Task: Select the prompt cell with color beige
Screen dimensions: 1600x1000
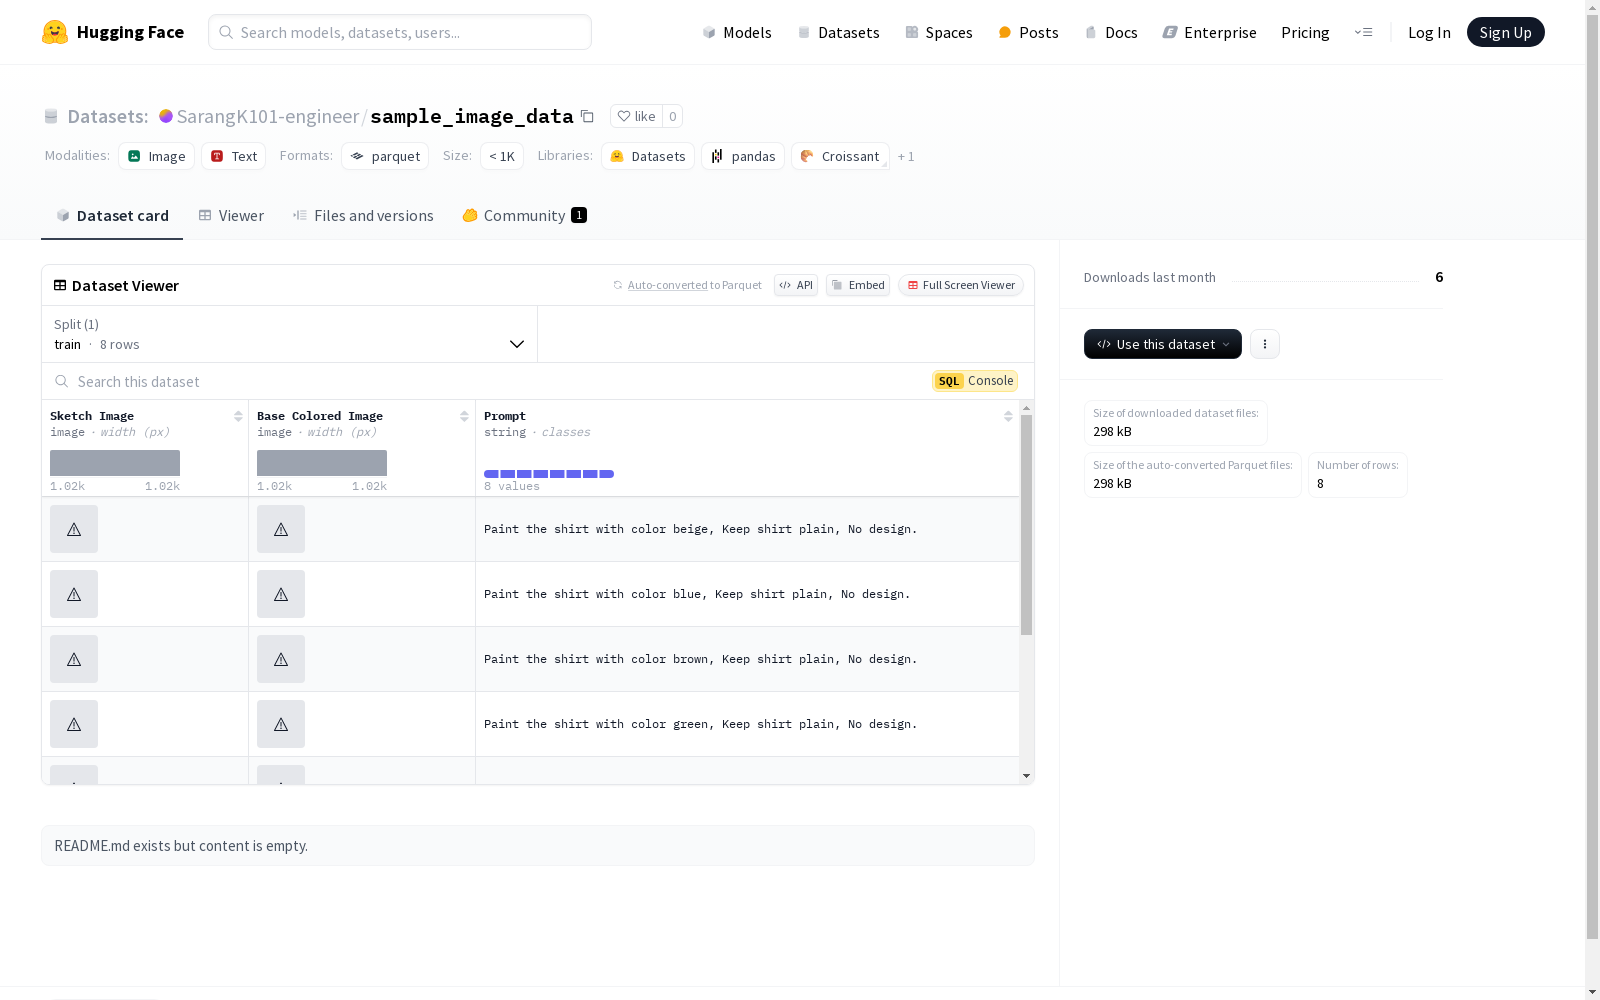Action: click(x=747, y=529)
